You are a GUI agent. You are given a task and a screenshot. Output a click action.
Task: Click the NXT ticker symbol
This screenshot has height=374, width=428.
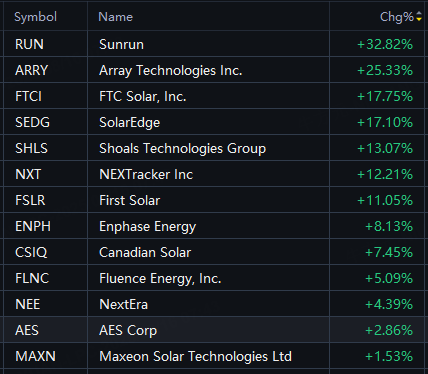click(x=28, y=174)
